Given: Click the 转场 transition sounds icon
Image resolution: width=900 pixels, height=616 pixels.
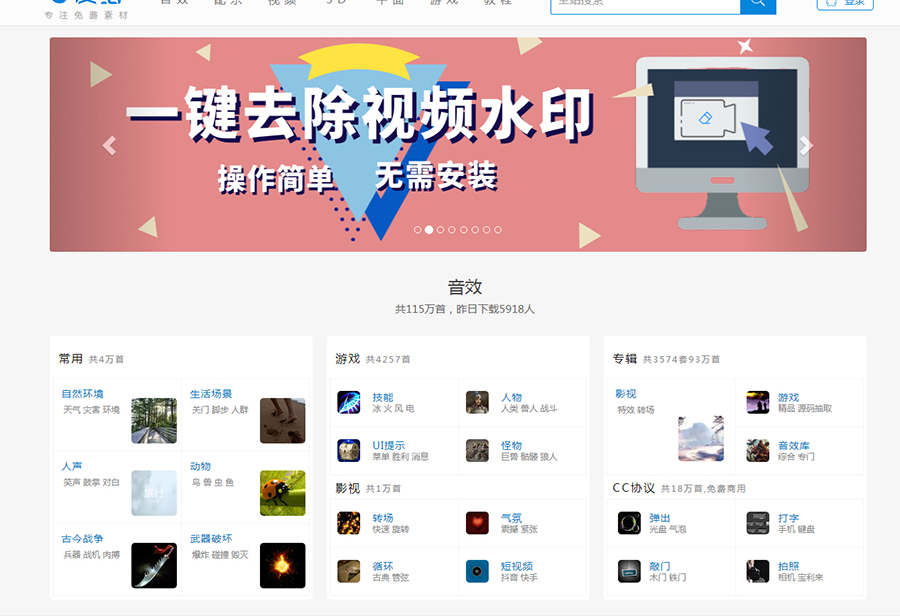Looking at the screenshot, I should 348,524.
